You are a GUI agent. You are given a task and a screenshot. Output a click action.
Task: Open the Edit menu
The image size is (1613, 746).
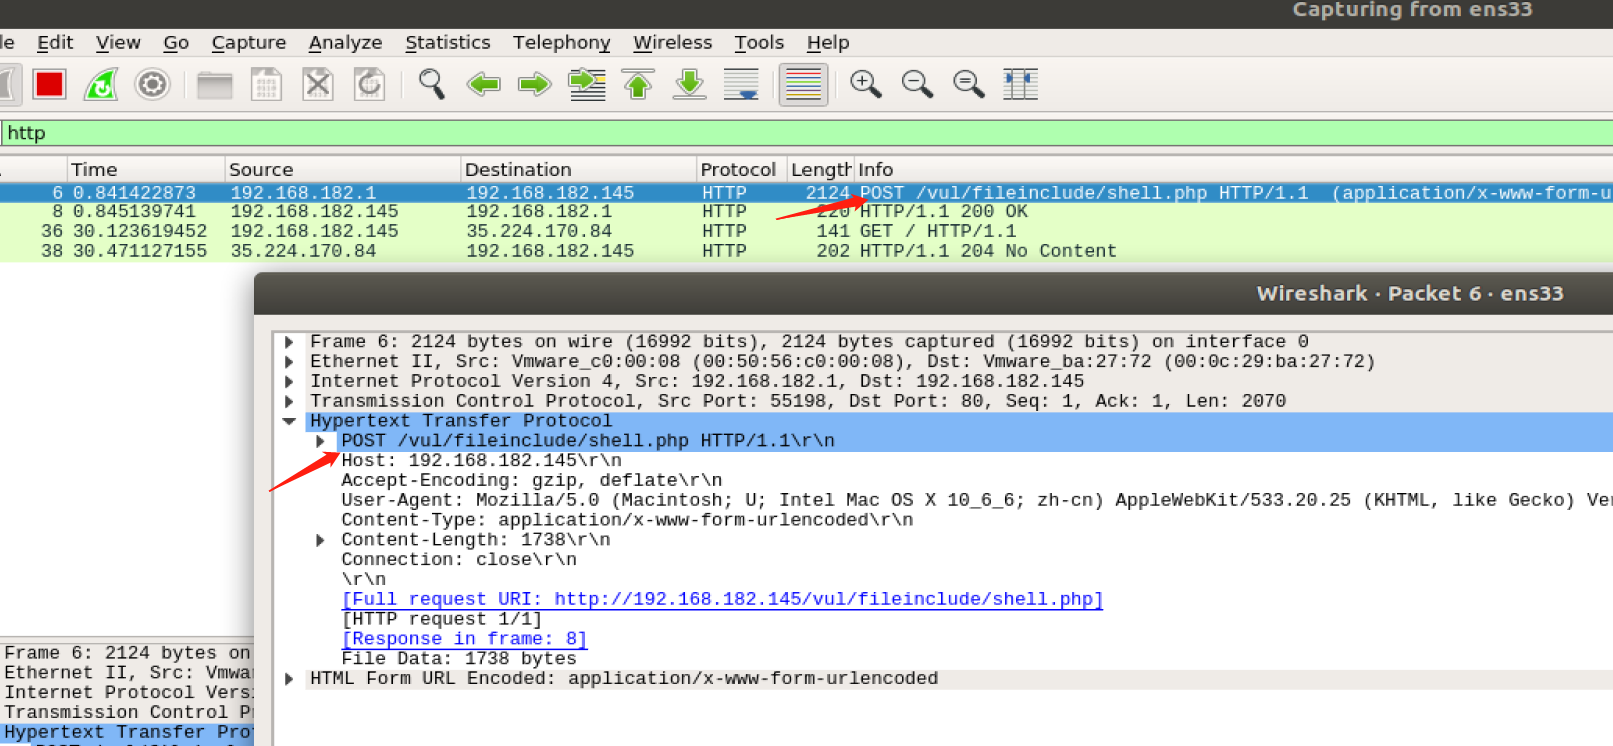click(x=55, y=42)
